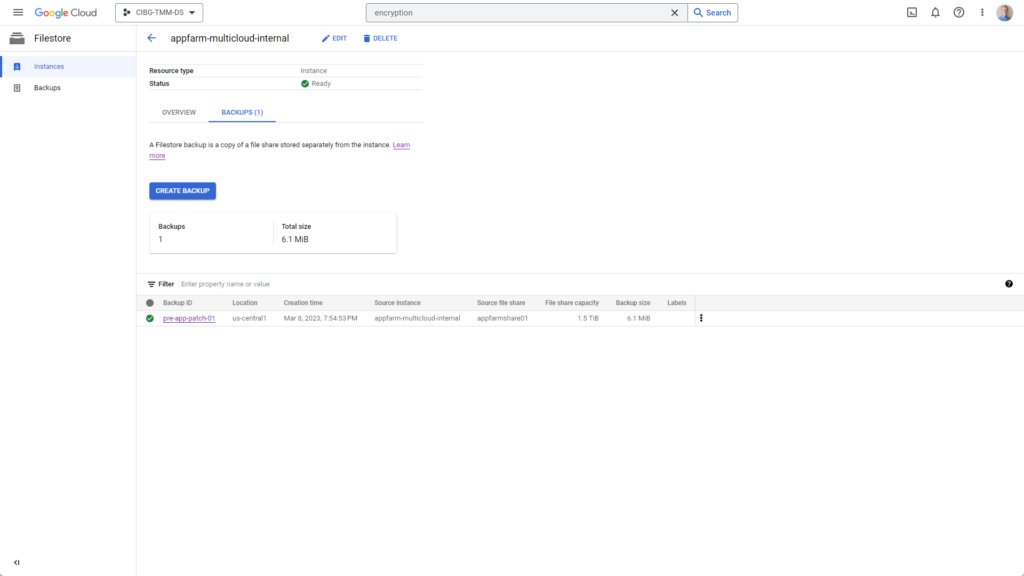
Task: Open the pre-app-patch-01 backup link
Action: click(x=189, y=318)
